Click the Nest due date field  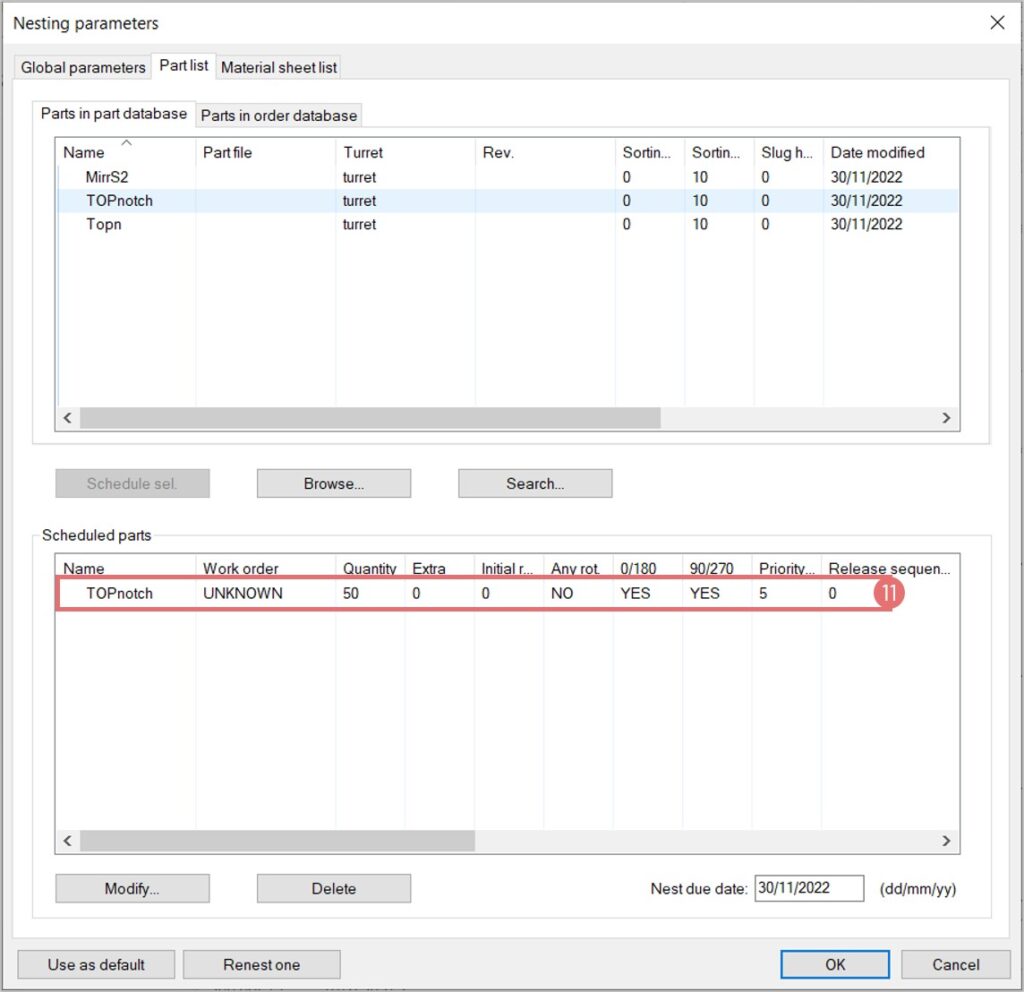tap(808, 888)
